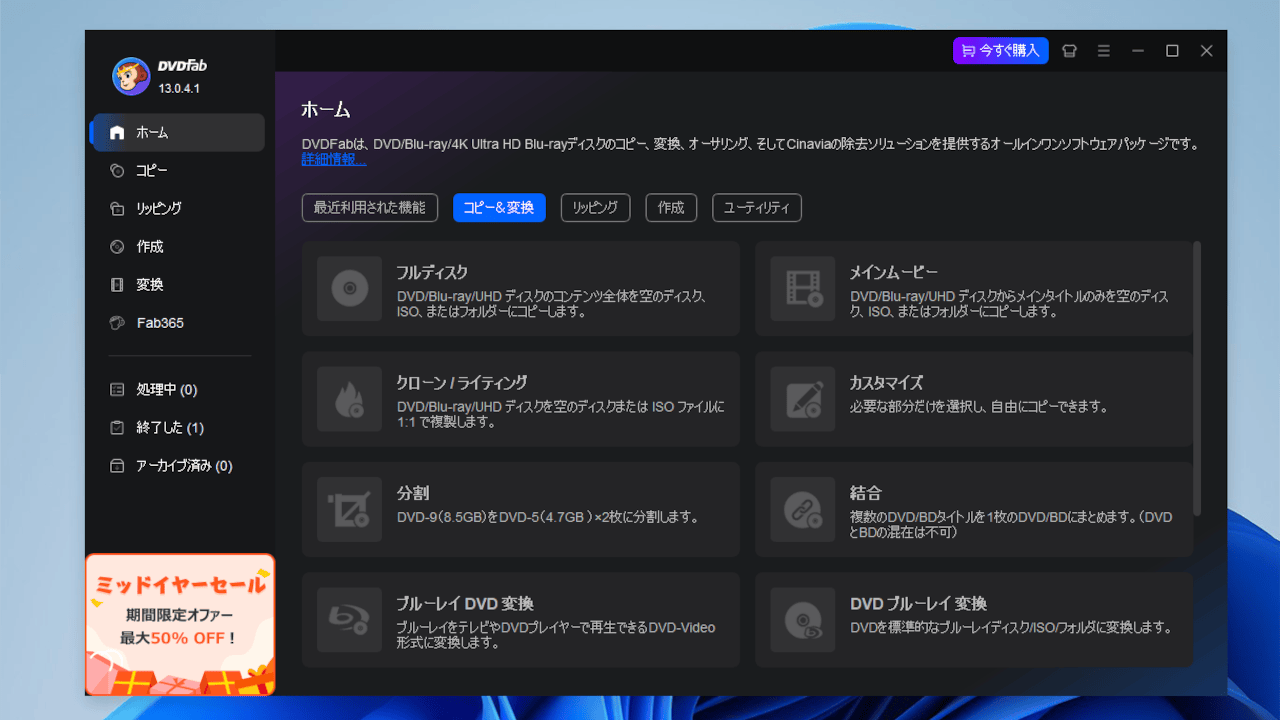This screenshot has width=1280, height=720.
Task: Click the 今すぐ購入 button
Action: click(x=1000, y=51)
